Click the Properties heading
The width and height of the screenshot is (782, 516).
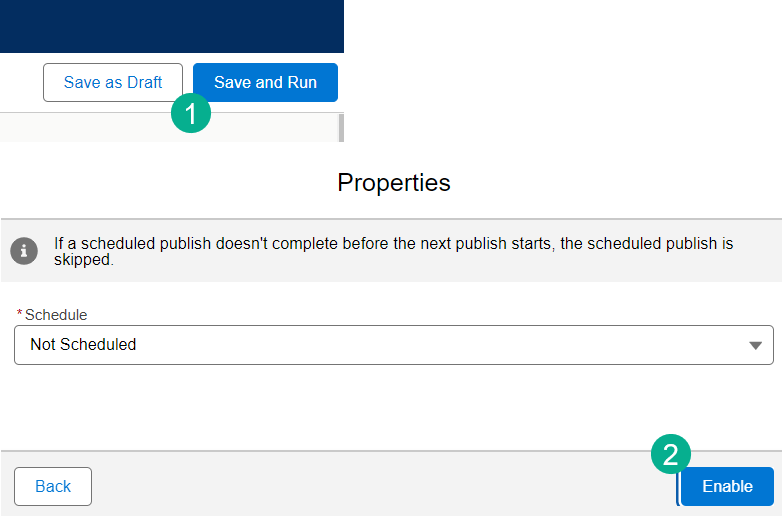click(x=394, y=183)
